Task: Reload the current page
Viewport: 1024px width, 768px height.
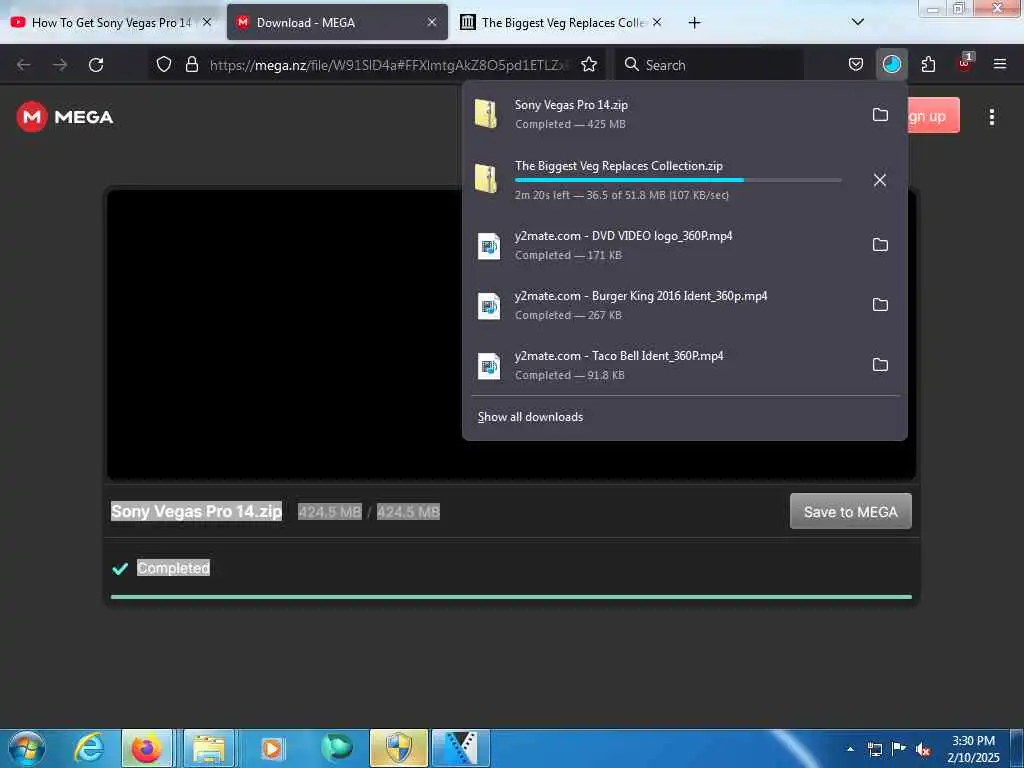Action: click(x=96, y=65)
